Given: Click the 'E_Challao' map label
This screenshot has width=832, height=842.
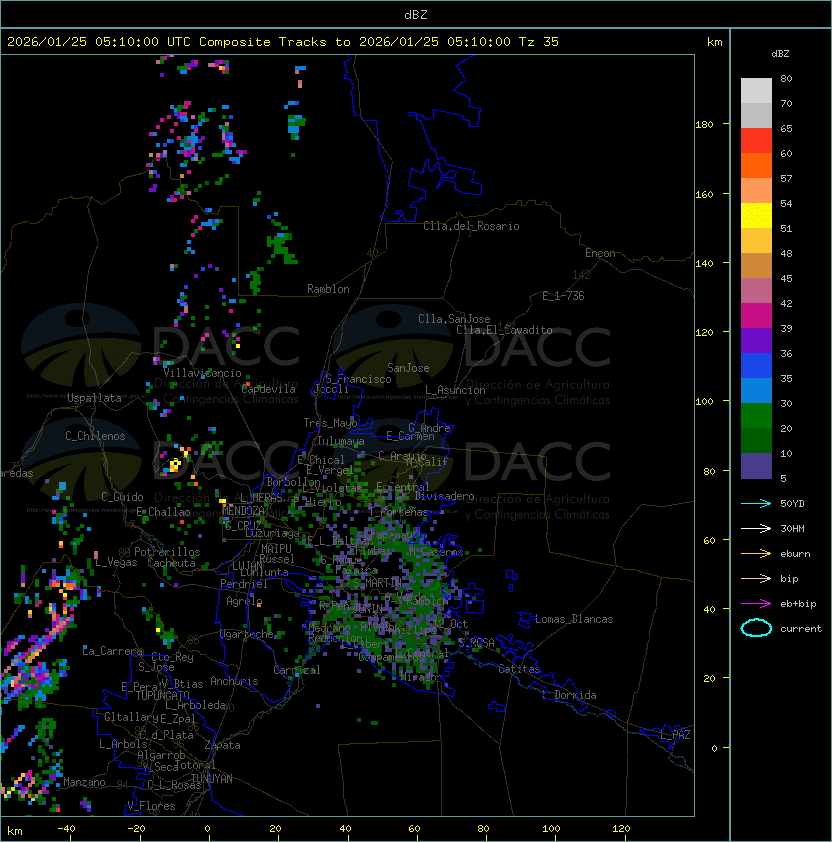Looking at the screenshot, I should click(163, 512).
